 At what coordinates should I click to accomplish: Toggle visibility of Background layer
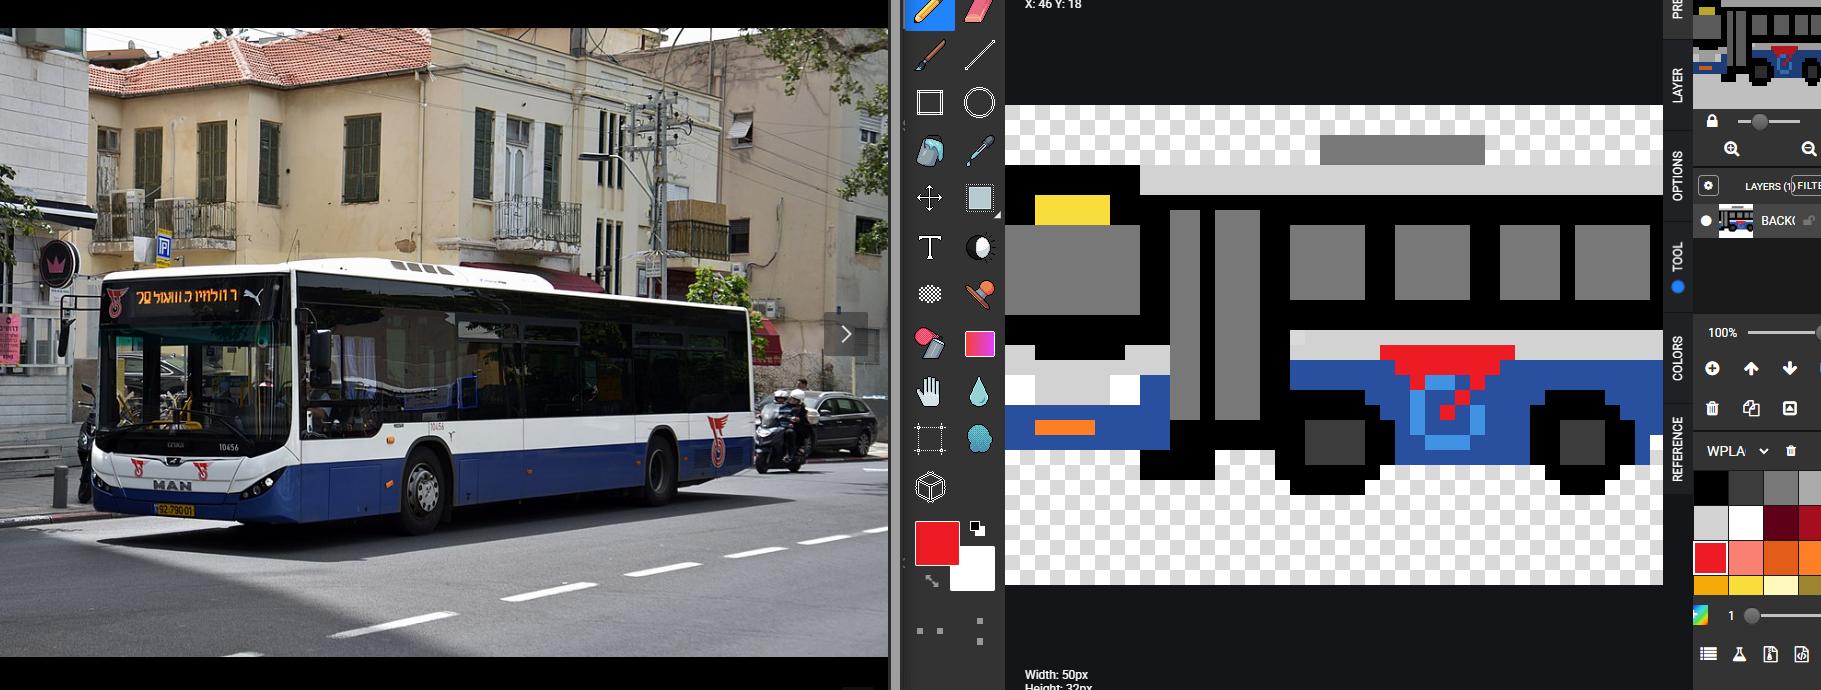[x=1706, y=221]
